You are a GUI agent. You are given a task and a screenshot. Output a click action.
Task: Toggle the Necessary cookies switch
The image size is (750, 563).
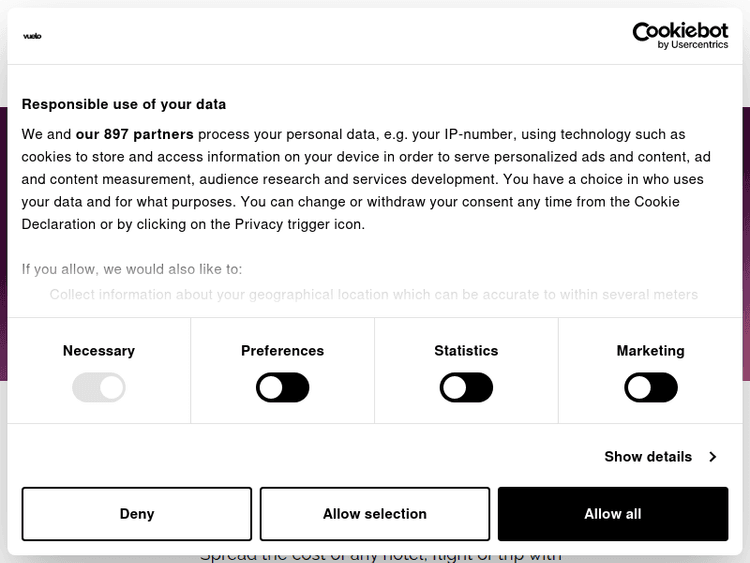pyautogui.click(x=99, y=388)
